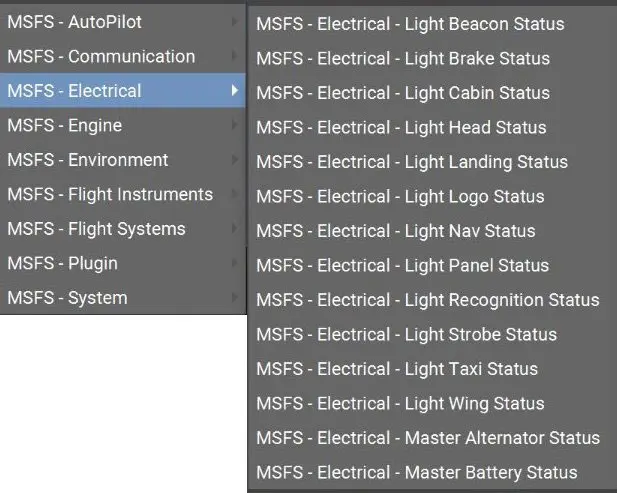Select Light Brake Status entry
This screenshot has width=617, height=493.
tap(432, 59)
